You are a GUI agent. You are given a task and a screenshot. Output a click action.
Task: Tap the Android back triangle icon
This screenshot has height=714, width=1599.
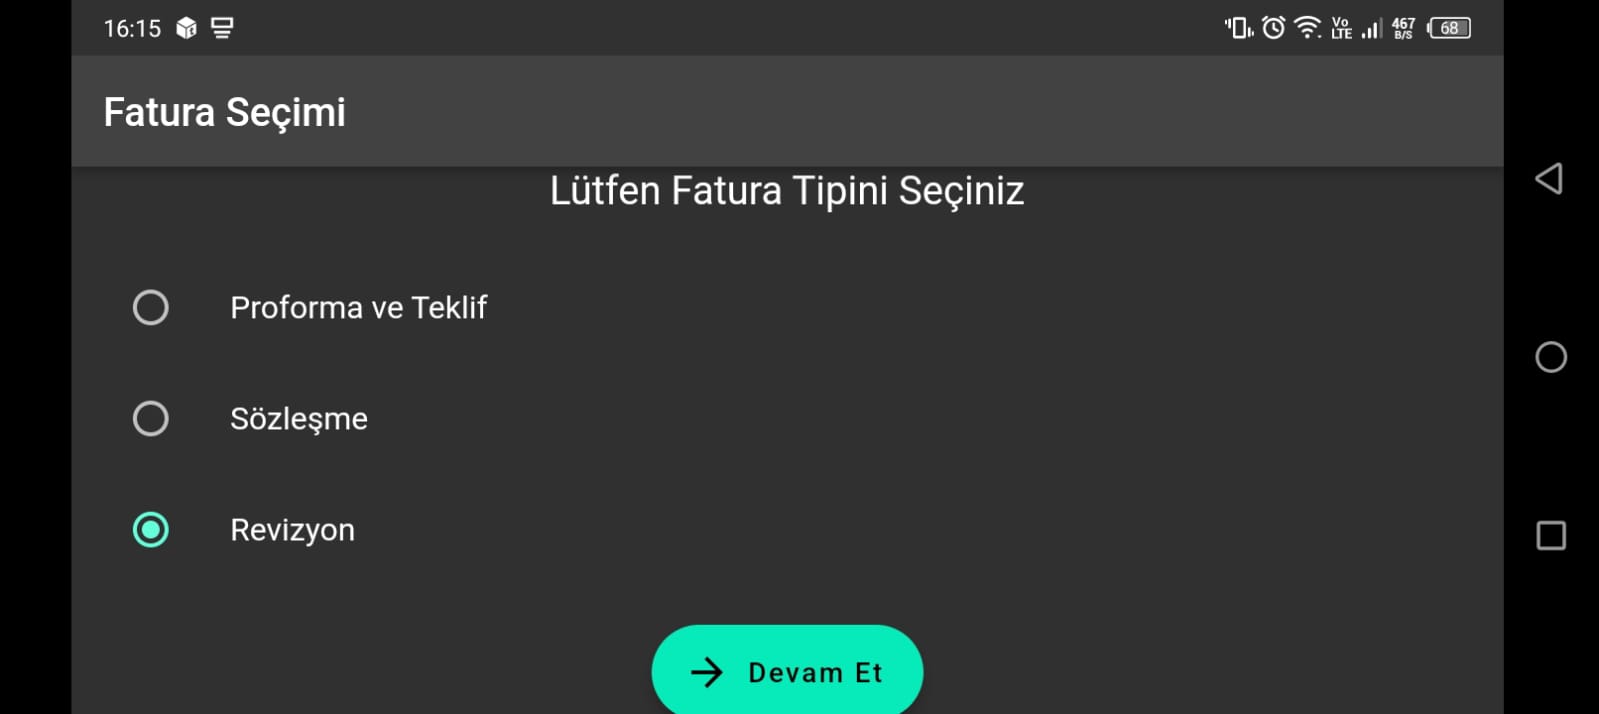(1549, 179)
